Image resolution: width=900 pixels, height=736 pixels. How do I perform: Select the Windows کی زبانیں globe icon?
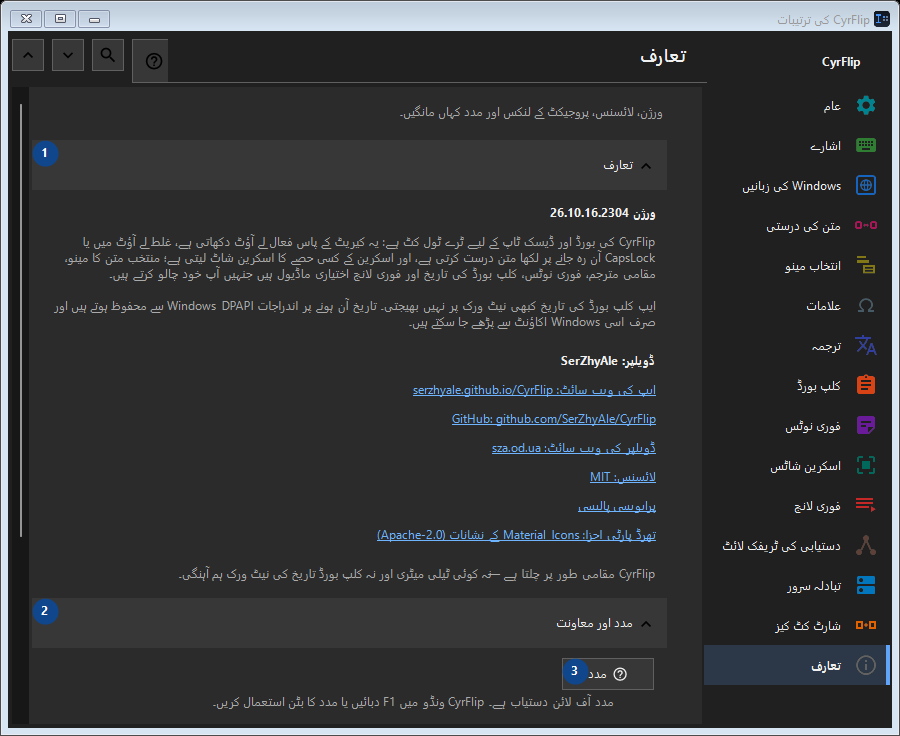point(866,185)
